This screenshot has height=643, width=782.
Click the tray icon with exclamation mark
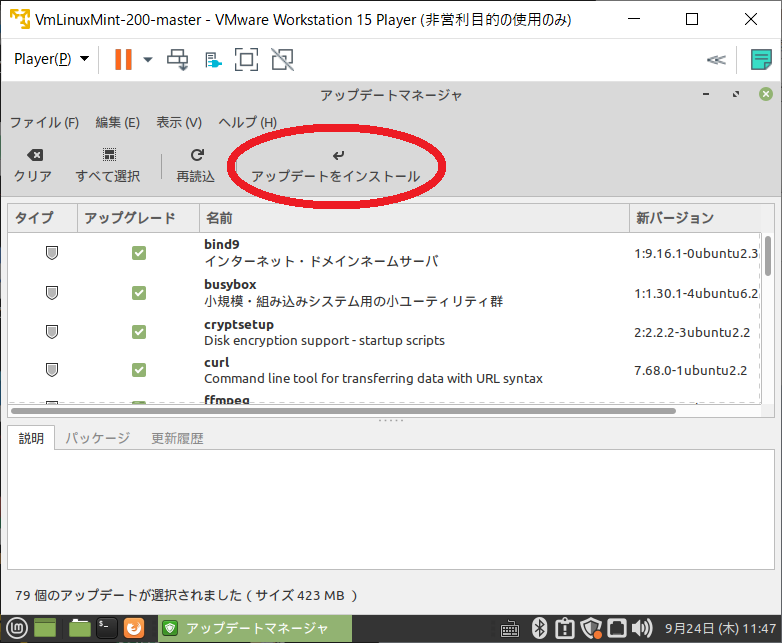click(x=565, y=629)
